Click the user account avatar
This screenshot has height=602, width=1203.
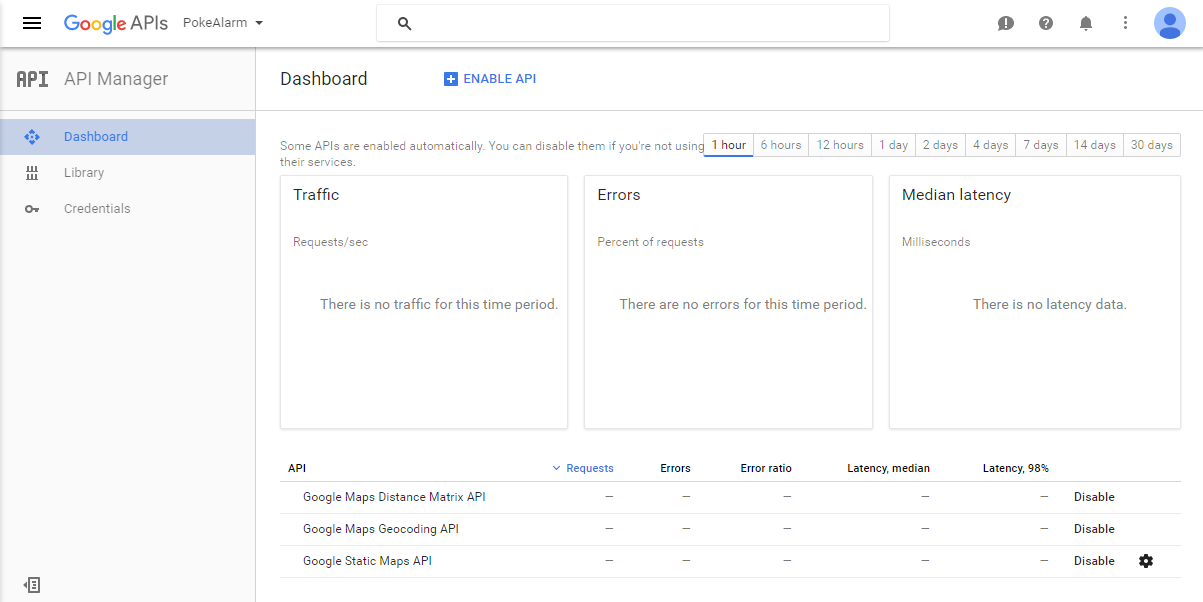click(x=1169, y=23)
